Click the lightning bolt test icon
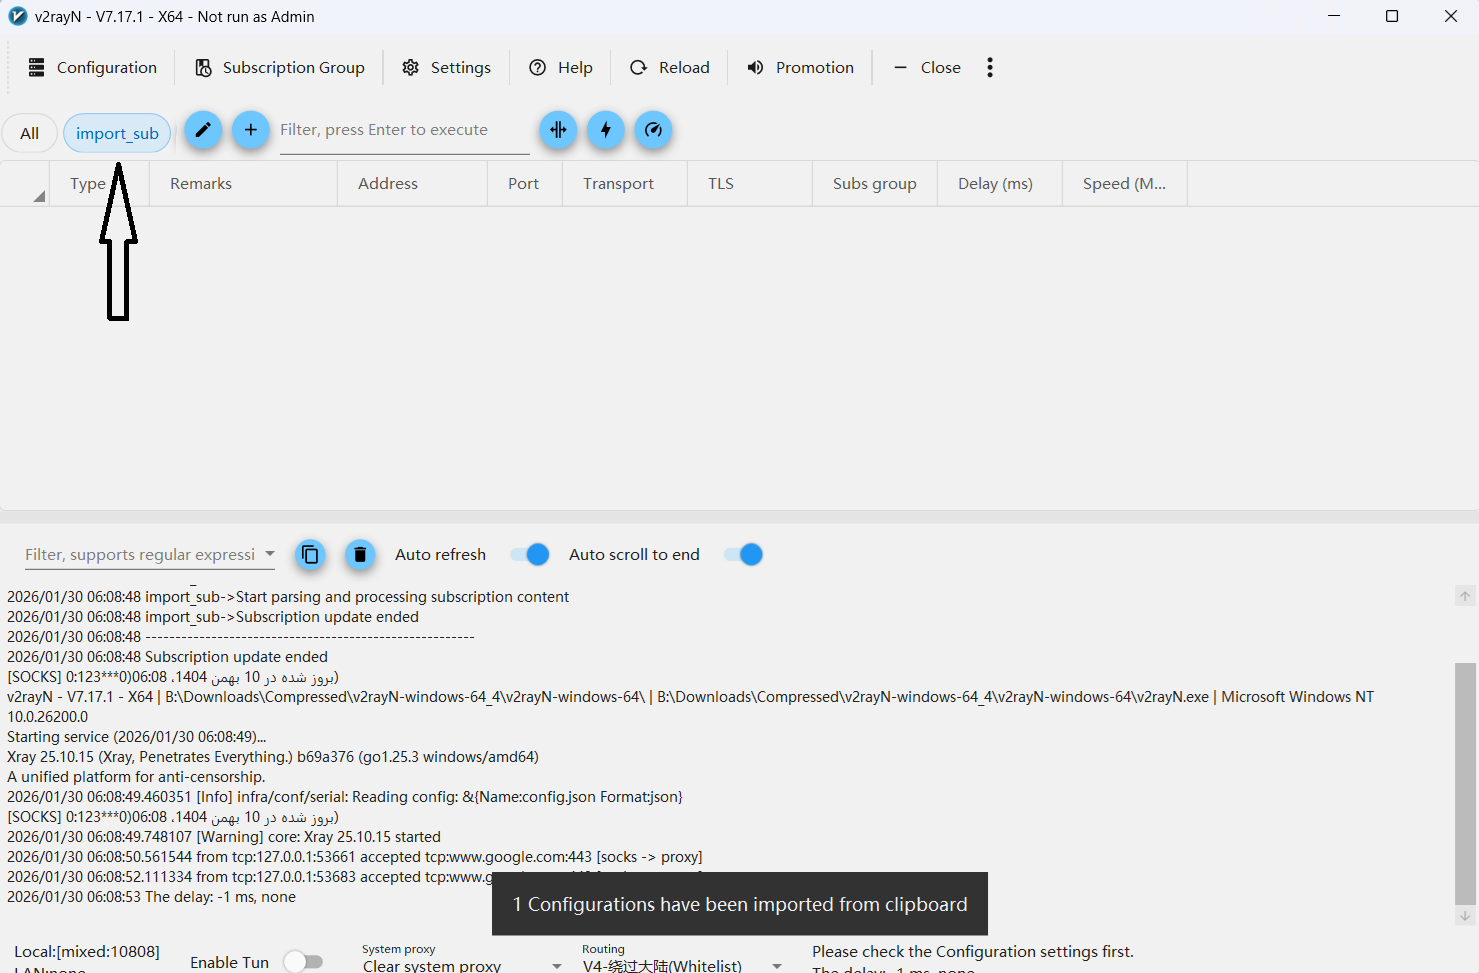This screenshot has width=1479, height=973. pyautogui.click(x=606, y=130)
